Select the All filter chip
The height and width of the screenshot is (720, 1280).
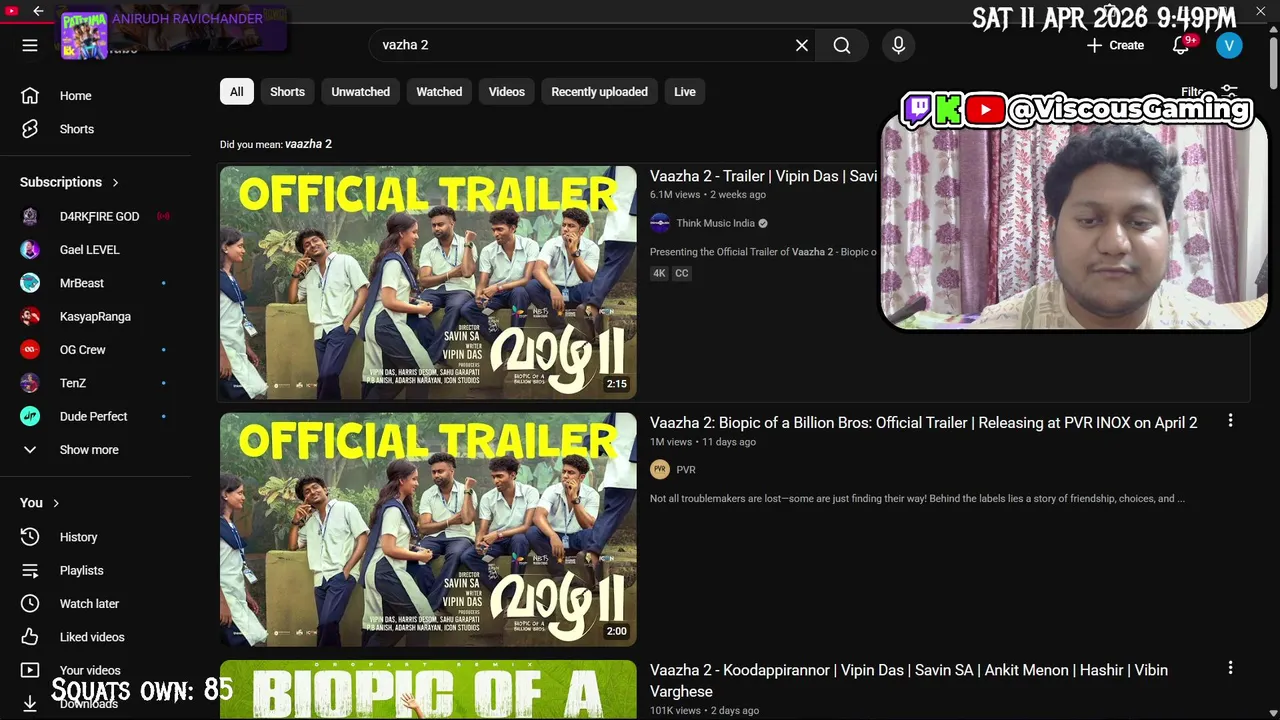tap(237, 92)
